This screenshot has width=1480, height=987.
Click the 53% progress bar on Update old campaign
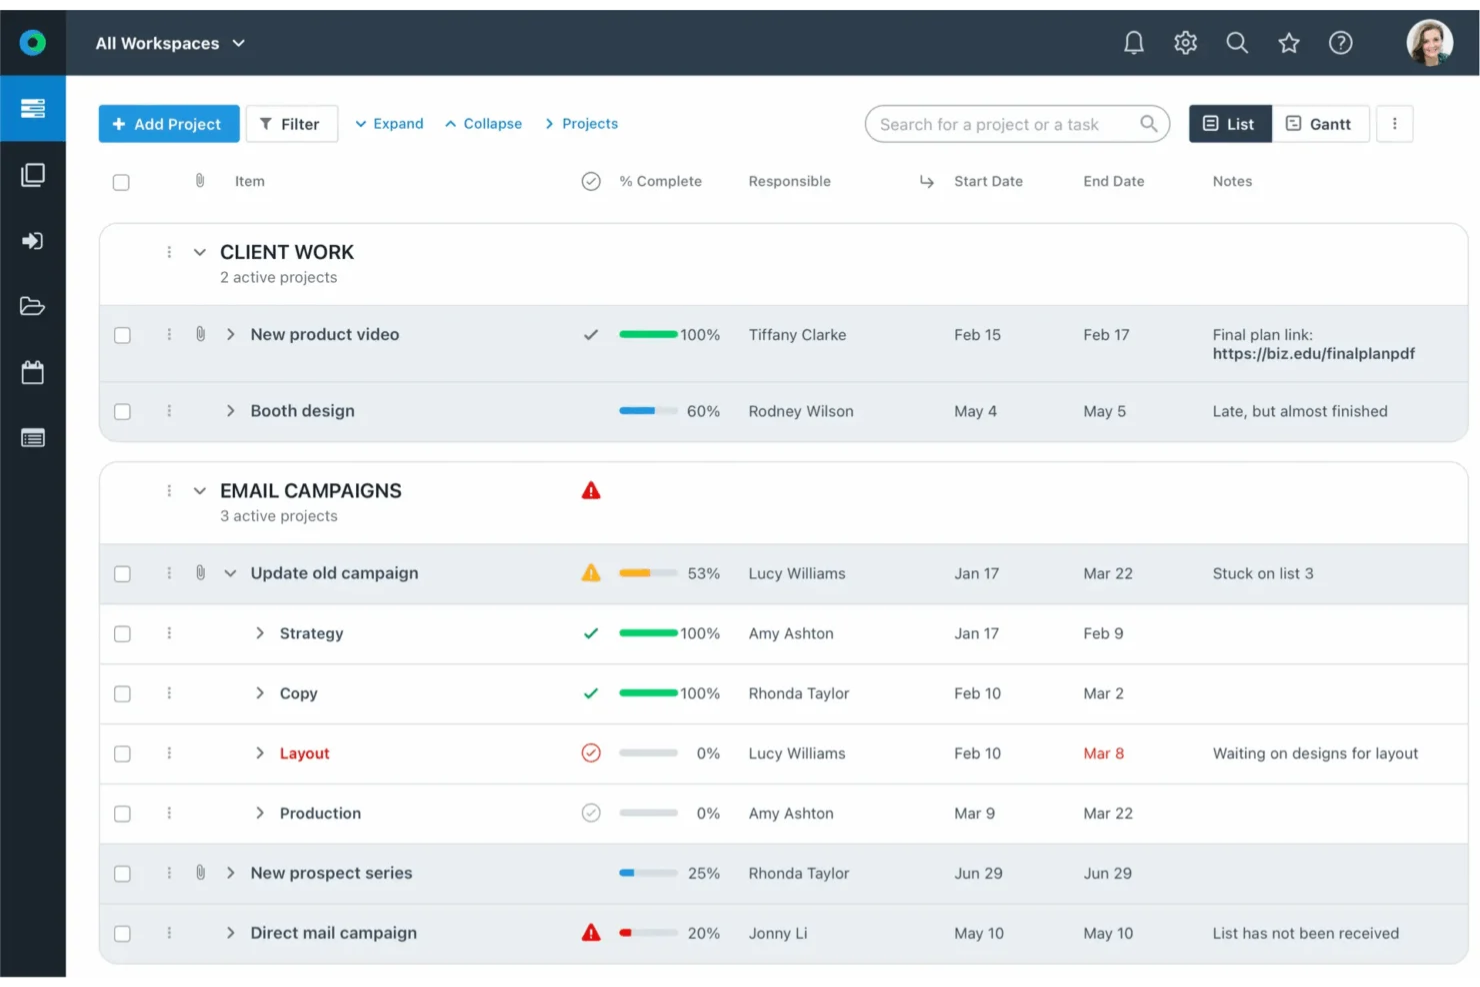pyautogui.click(x=648, y=573)
